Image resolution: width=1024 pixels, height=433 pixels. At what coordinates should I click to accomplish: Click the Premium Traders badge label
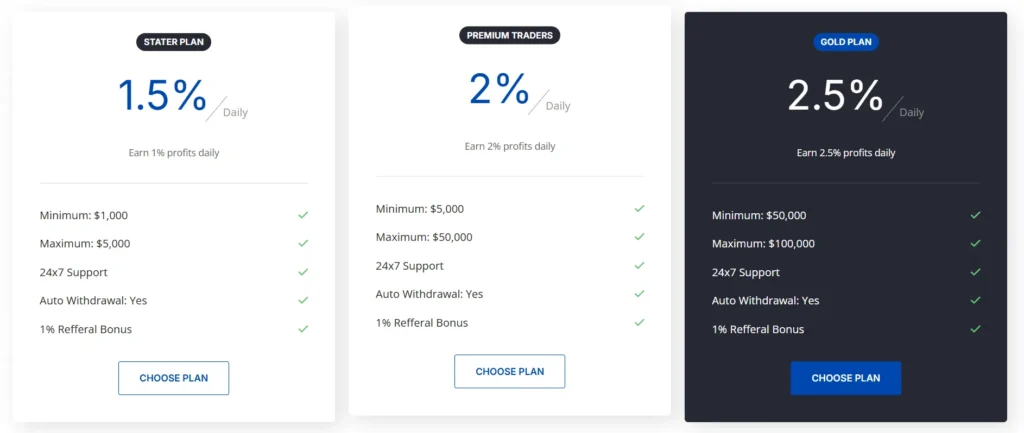pyautogui.click(x=510, y=35)
